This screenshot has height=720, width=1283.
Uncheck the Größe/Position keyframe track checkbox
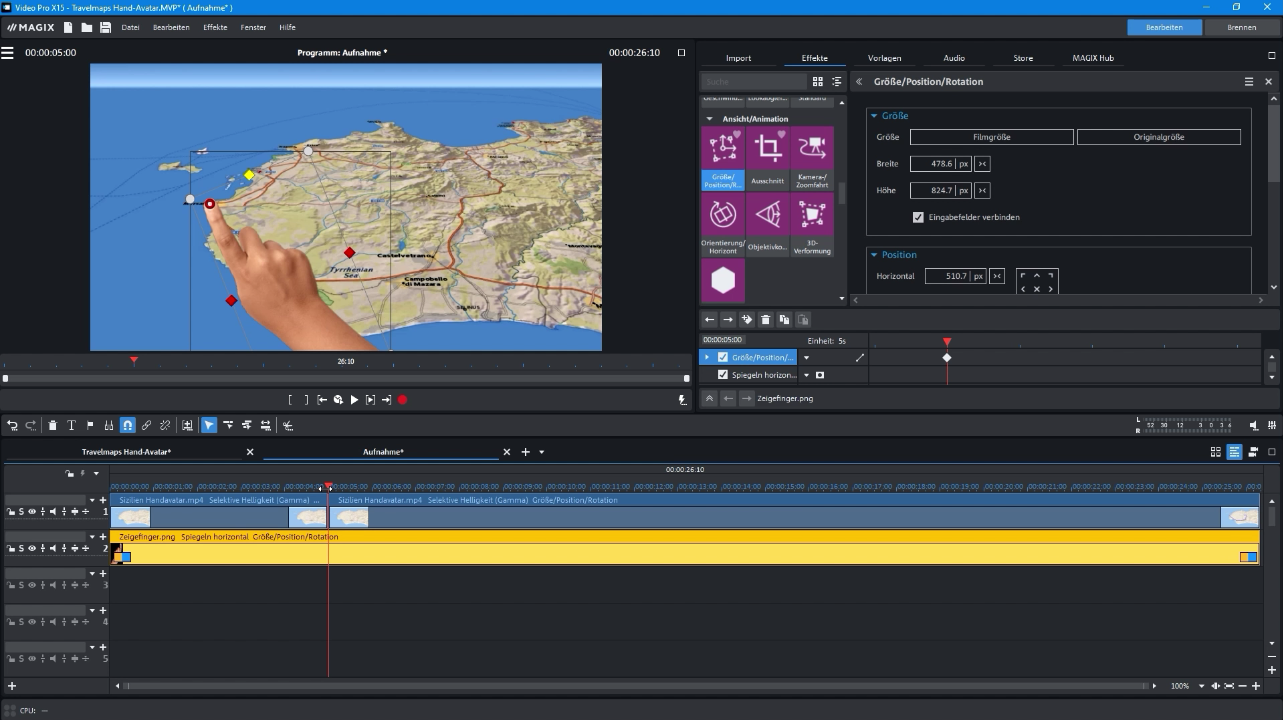point(722,357)
